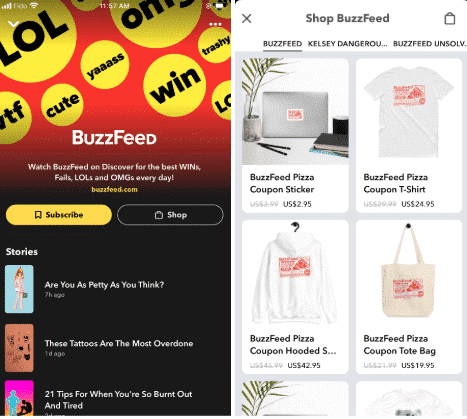This screenshot has height=419, width=467.
Task: Tap the BuzzFeed logo title
Action: coord(114,137)
